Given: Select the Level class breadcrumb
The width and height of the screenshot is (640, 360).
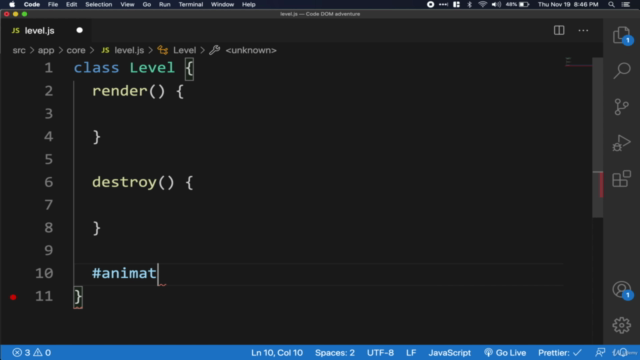Looking at the screenshot, I should coord(177,50).
